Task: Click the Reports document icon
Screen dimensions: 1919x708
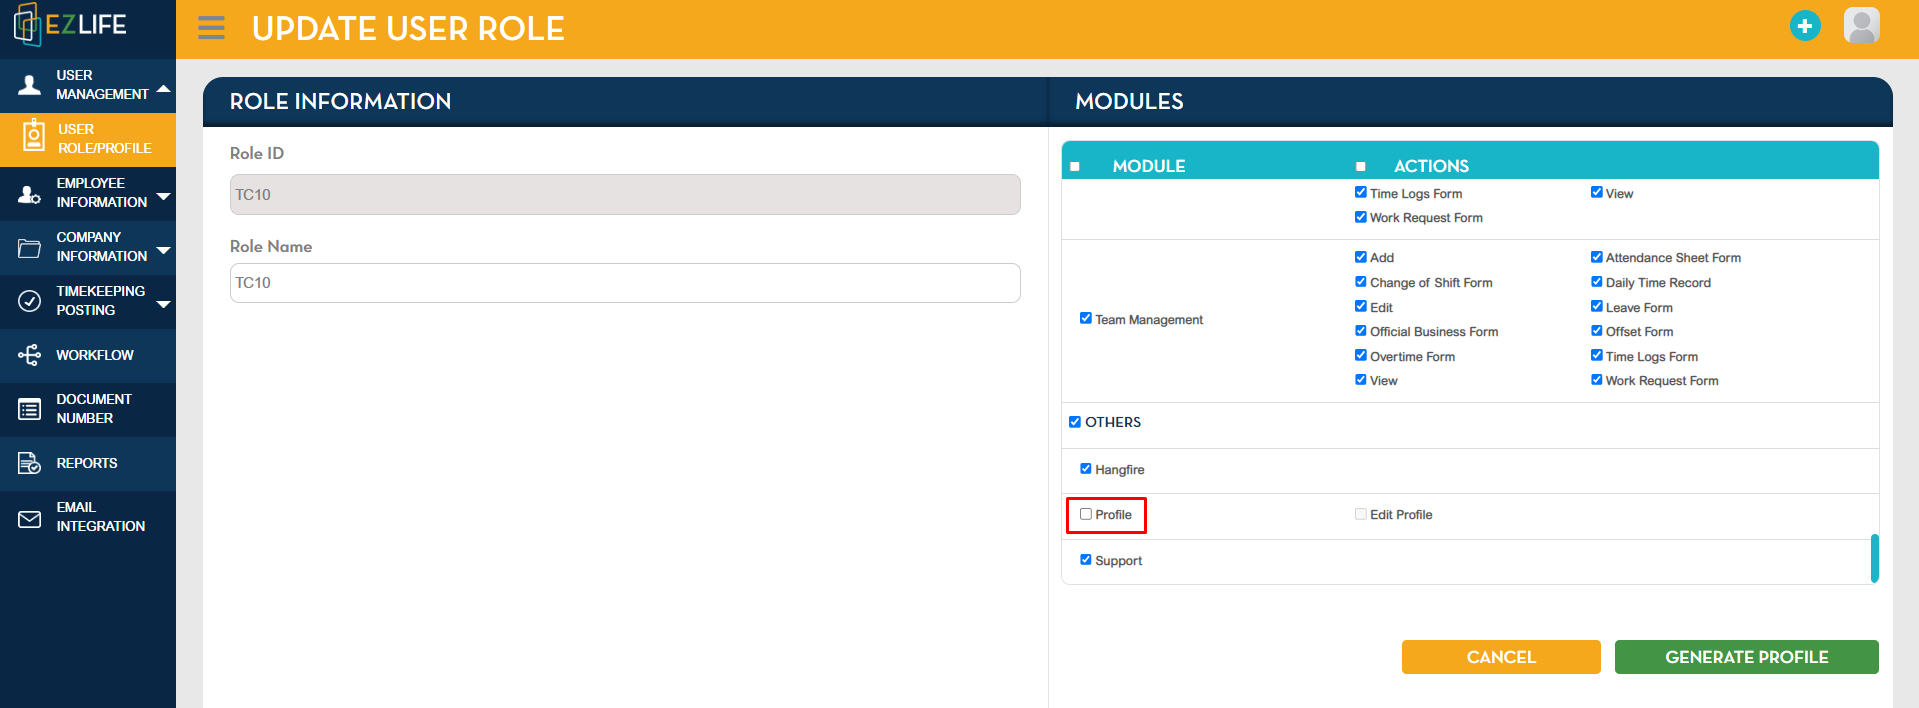Action: click(30, 463)
